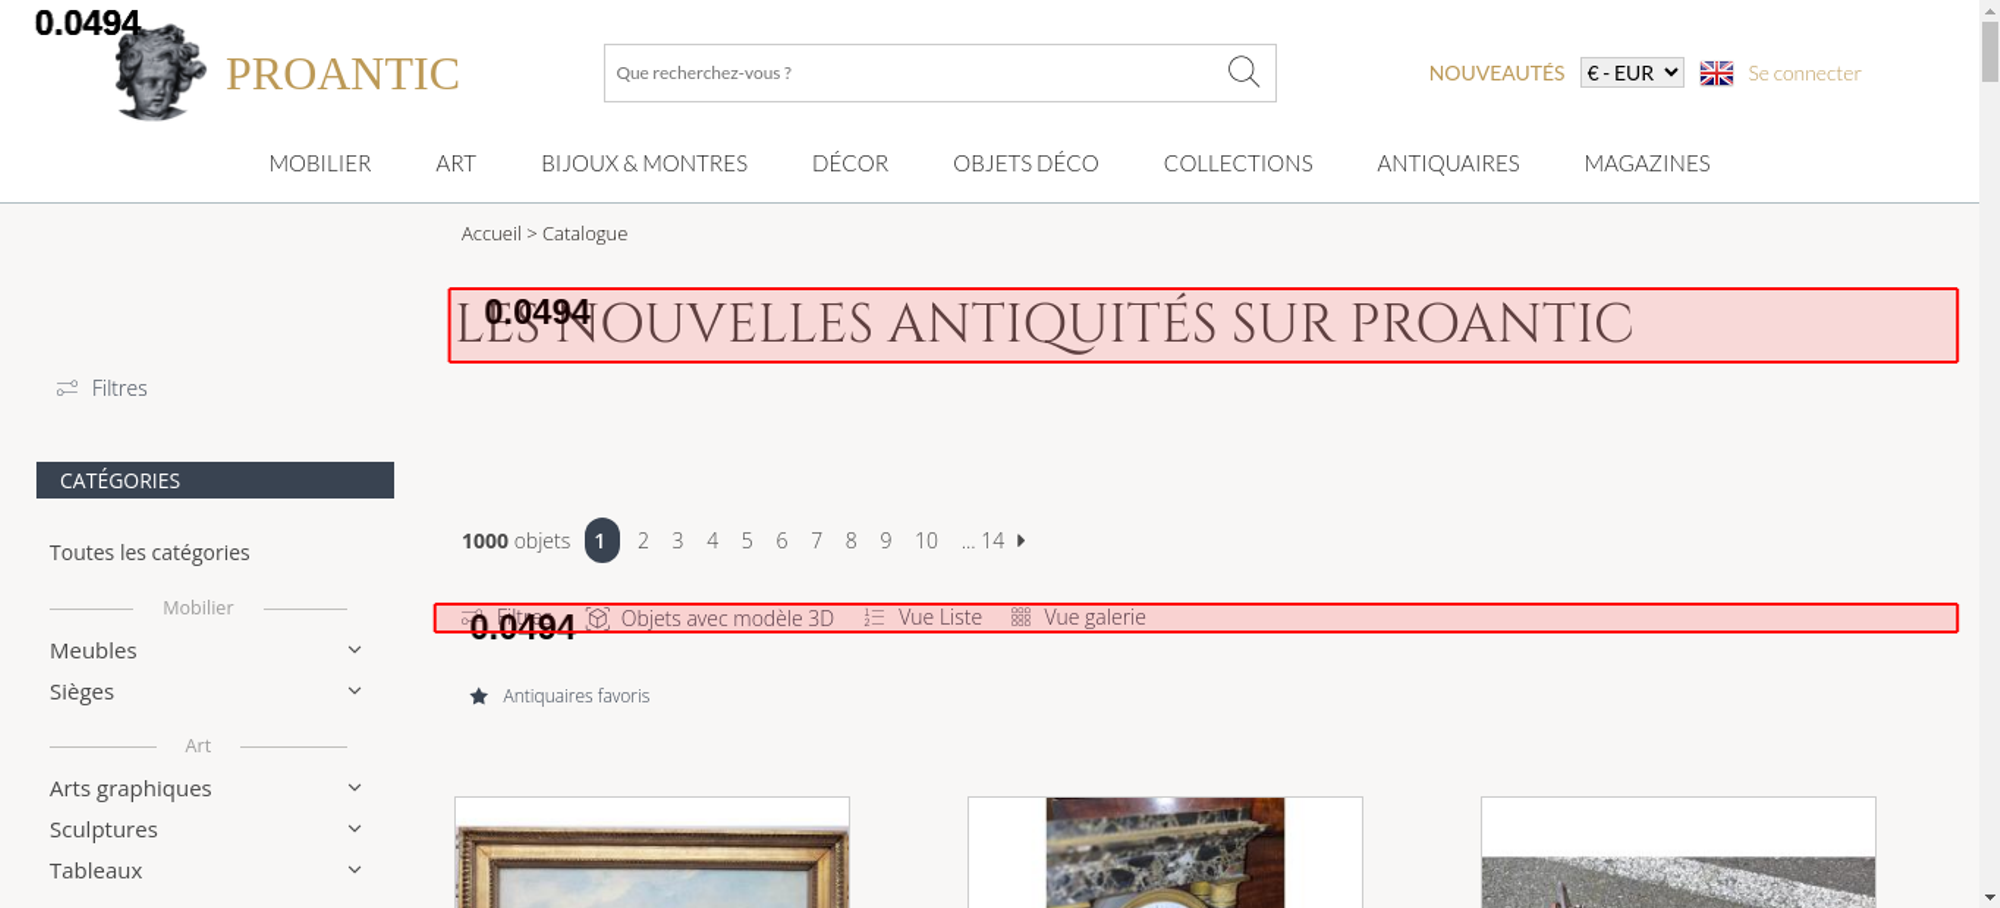Viewport: 2000px width, 908px height.
Task: Open the BIJOUX & MONTRES menu
Action: point(644,163)
